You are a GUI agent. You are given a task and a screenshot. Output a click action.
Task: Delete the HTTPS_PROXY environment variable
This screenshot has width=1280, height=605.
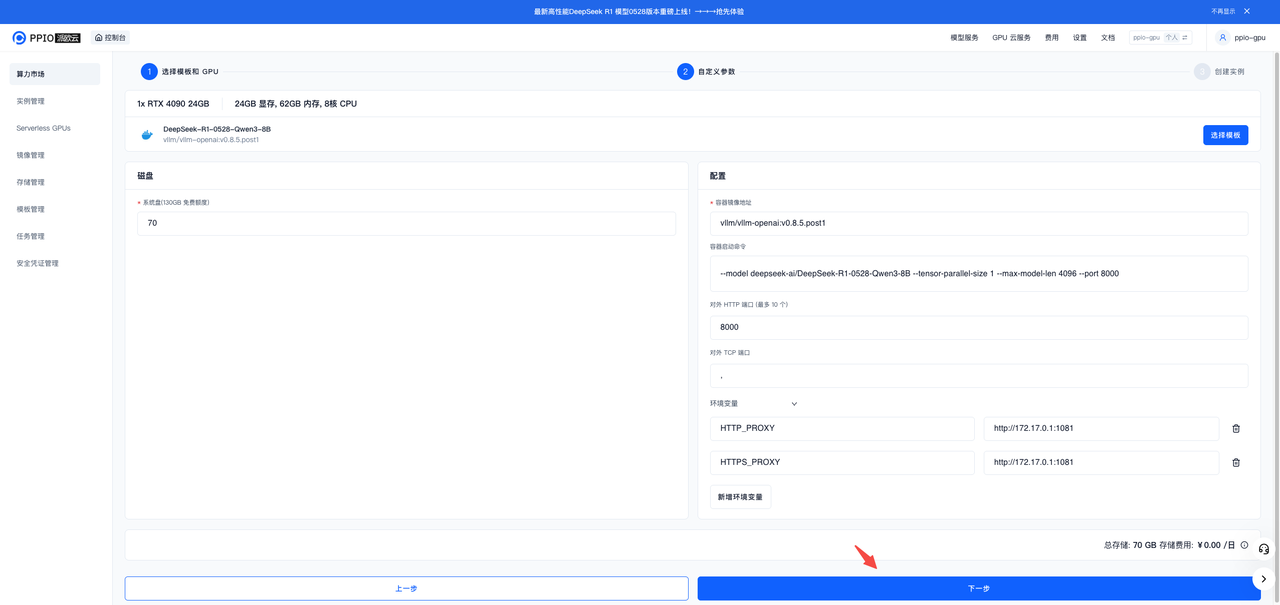(1236, 462)
